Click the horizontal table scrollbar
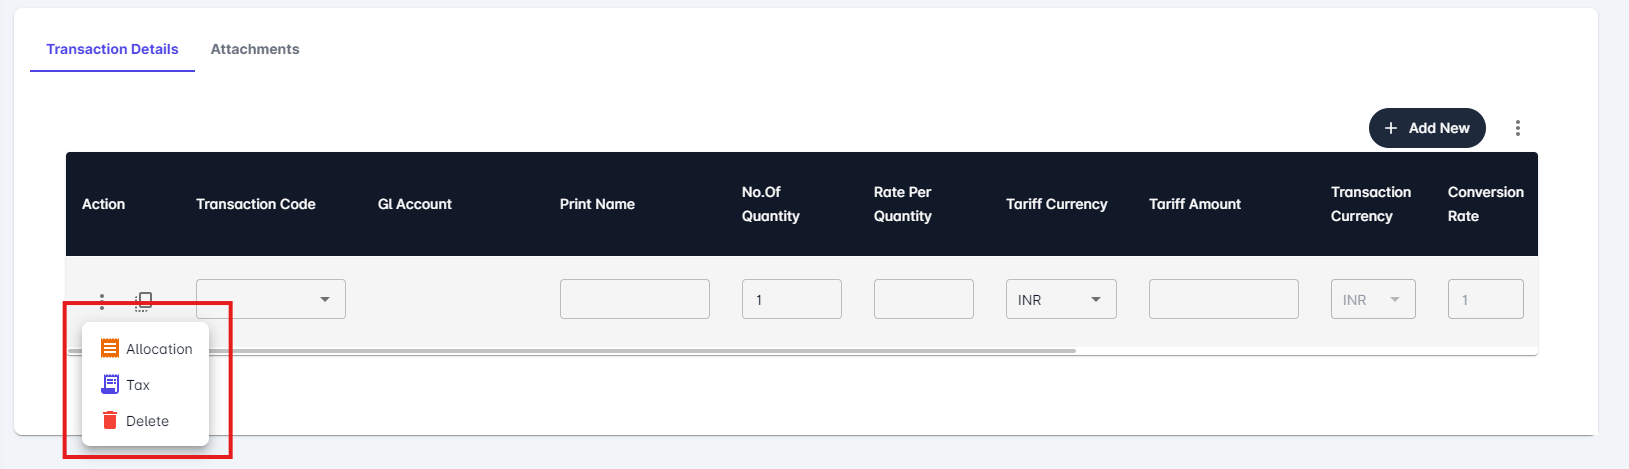This screenshot has width=1629, height=469. (x=572, y=351)
